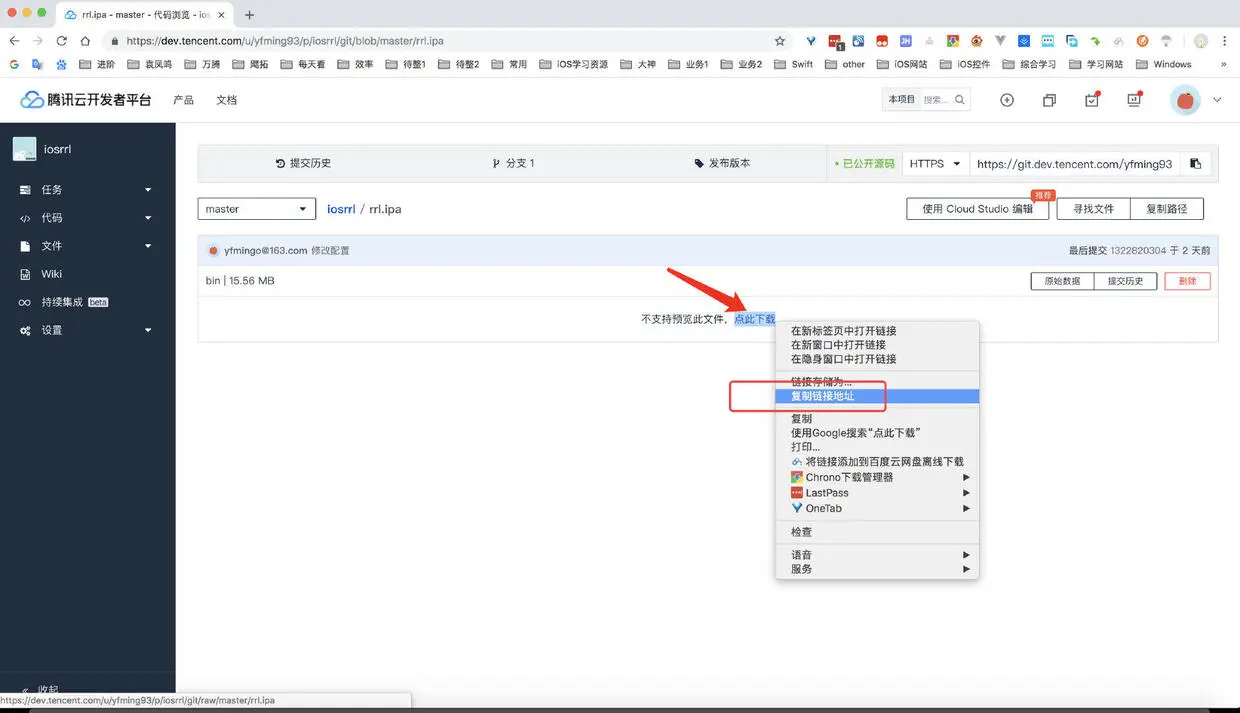Open the LastPass context submenu
Screen dimensions: 1240x713
point(877,493)
